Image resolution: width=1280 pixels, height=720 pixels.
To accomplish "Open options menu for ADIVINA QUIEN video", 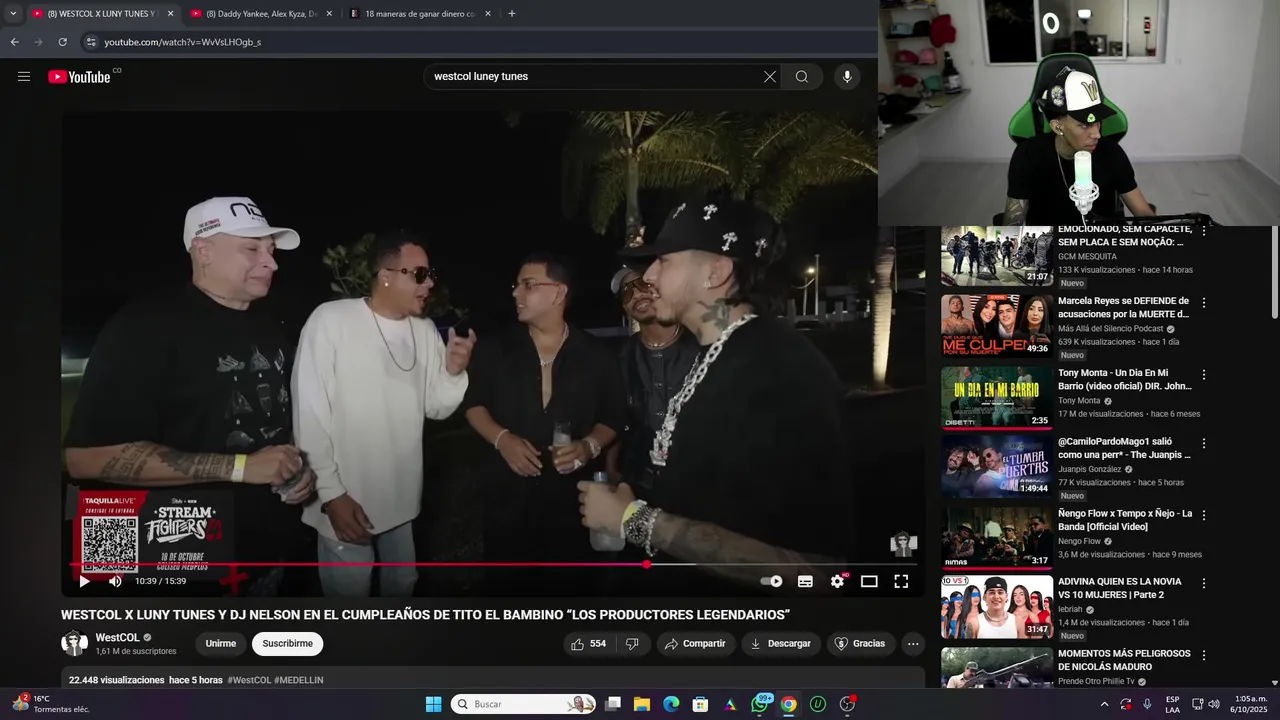I will 1204,584.
